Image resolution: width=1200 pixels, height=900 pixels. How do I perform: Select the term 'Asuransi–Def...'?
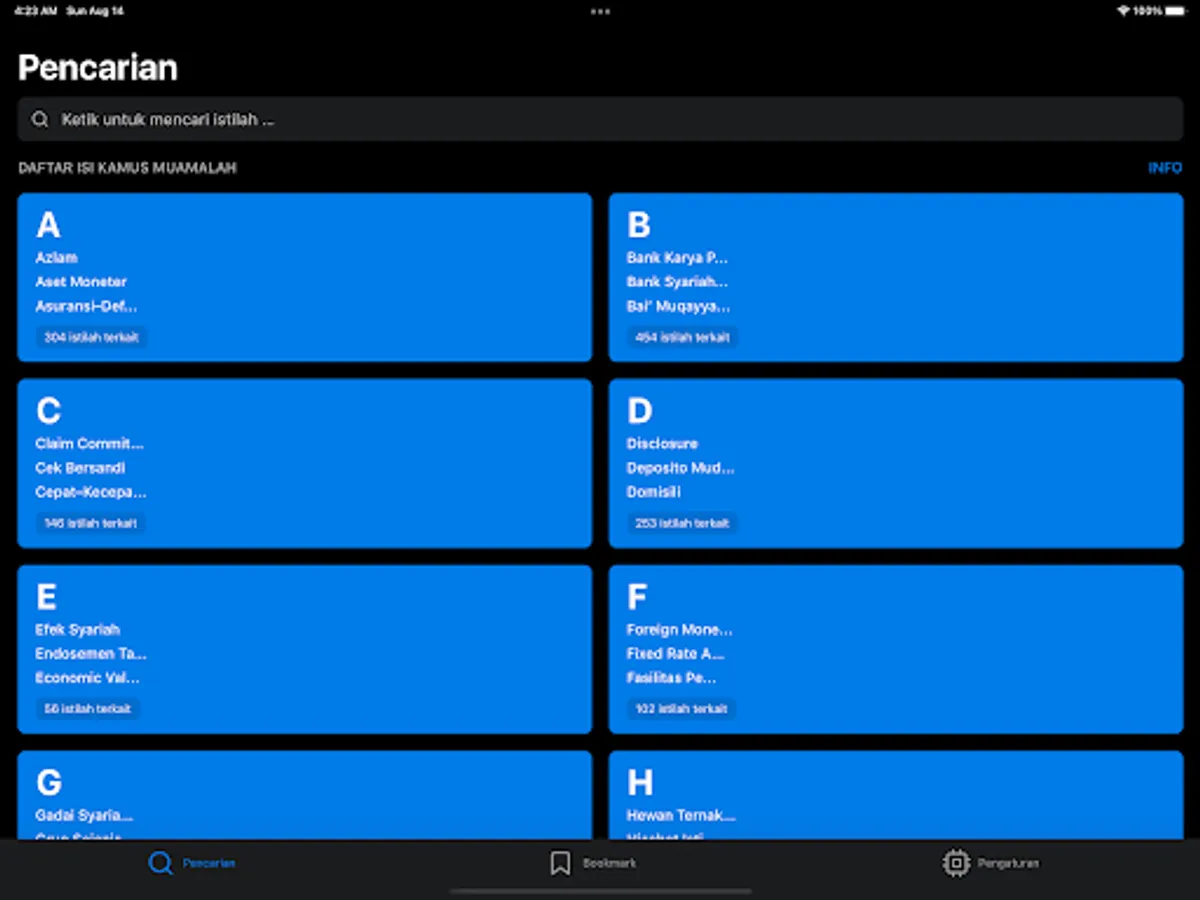pos(86,306)
